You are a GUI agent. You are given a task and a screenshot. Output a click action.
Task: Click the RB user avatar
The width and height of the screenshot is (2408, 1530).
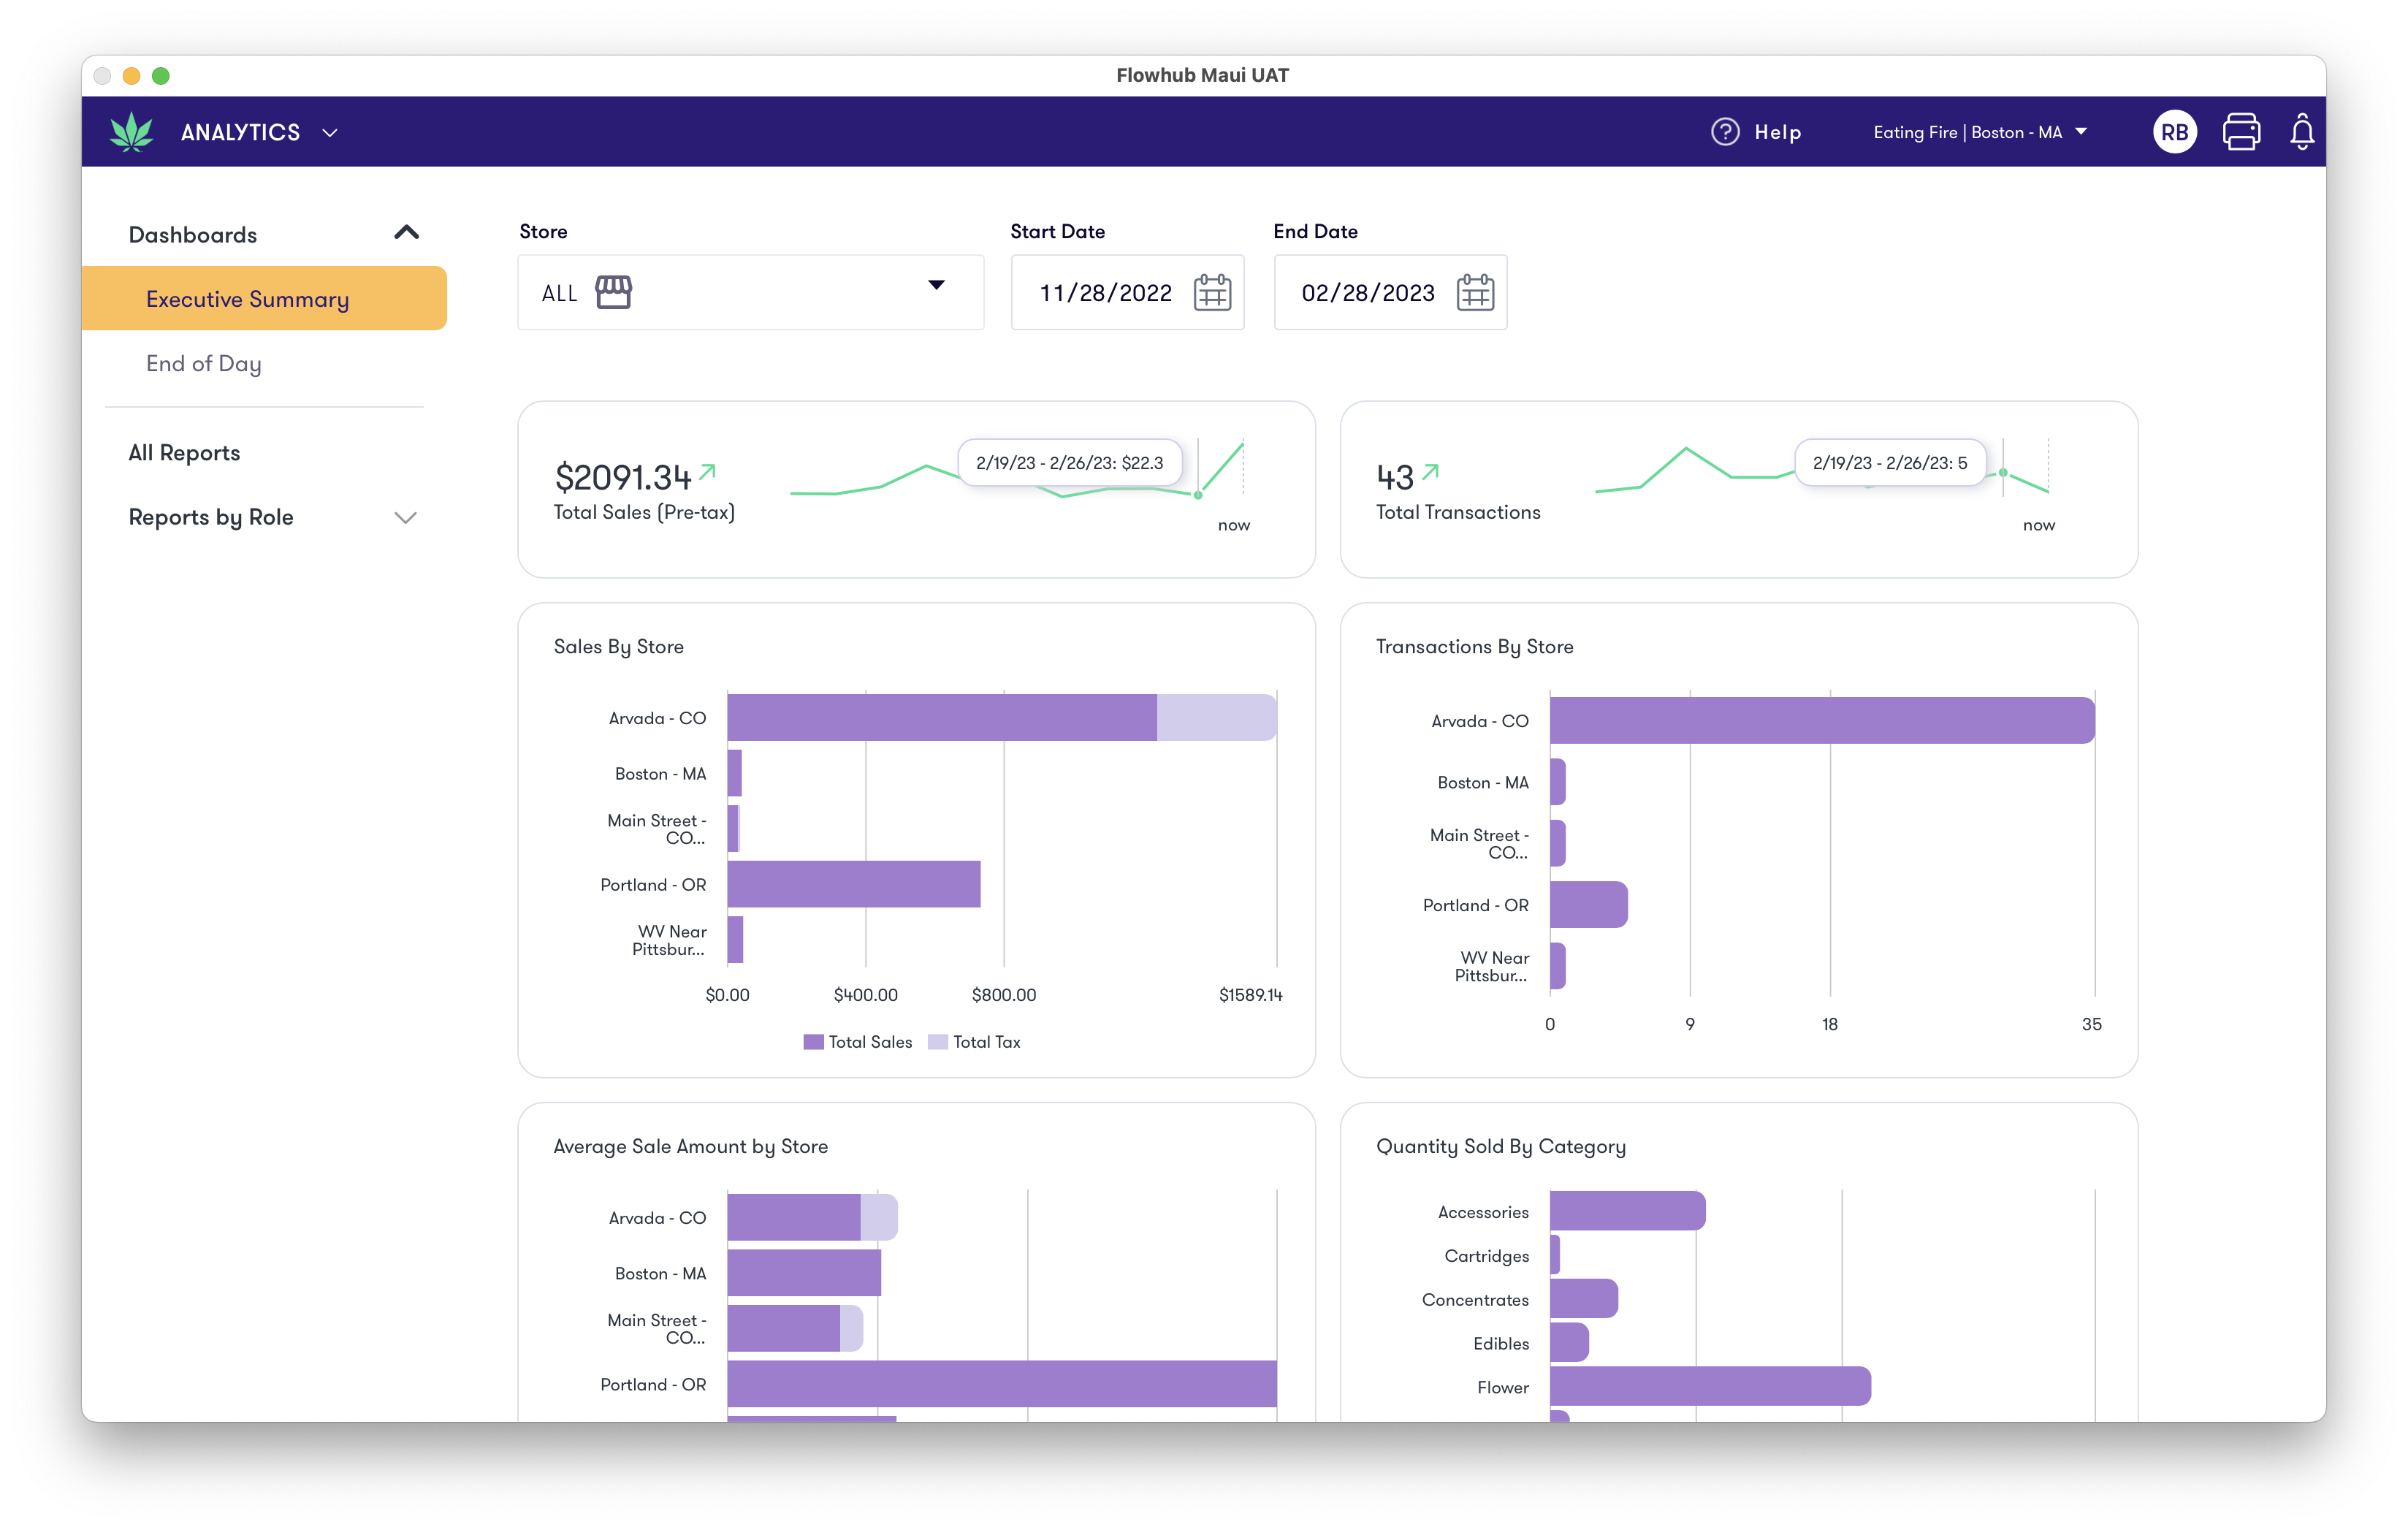pos(2174,132)
